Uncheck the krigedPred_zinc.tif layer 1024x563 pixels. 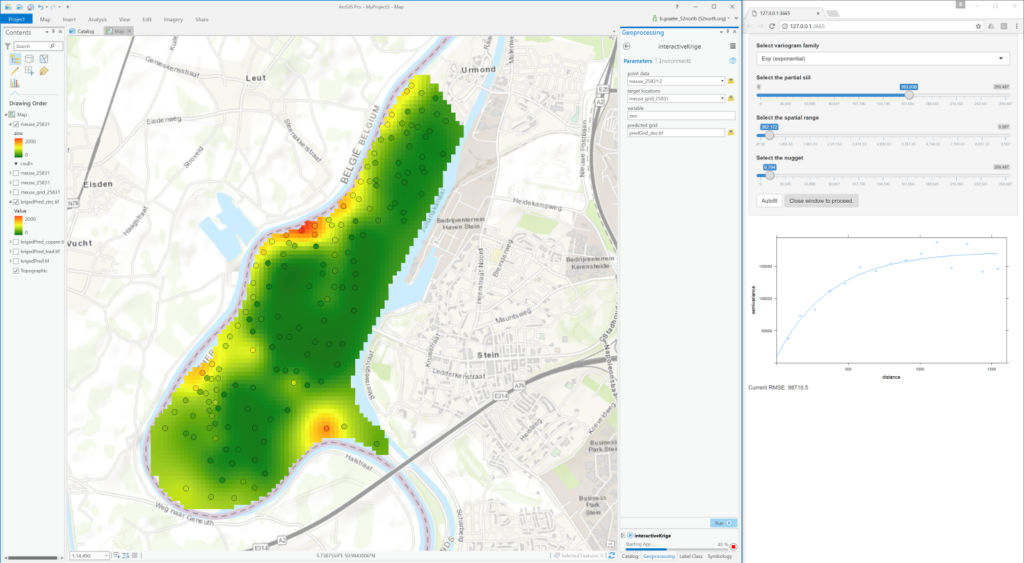[x=13, y=201]
